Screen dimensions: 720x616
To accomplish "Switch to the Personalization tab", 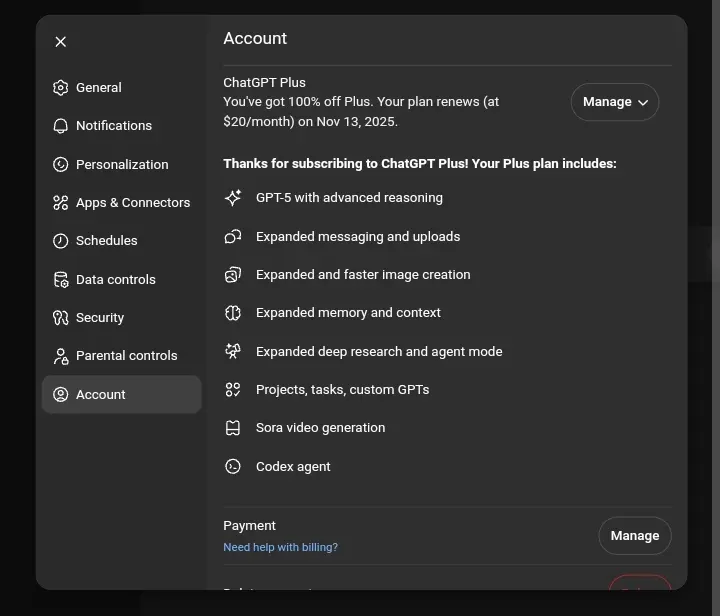I will point(122,164).
